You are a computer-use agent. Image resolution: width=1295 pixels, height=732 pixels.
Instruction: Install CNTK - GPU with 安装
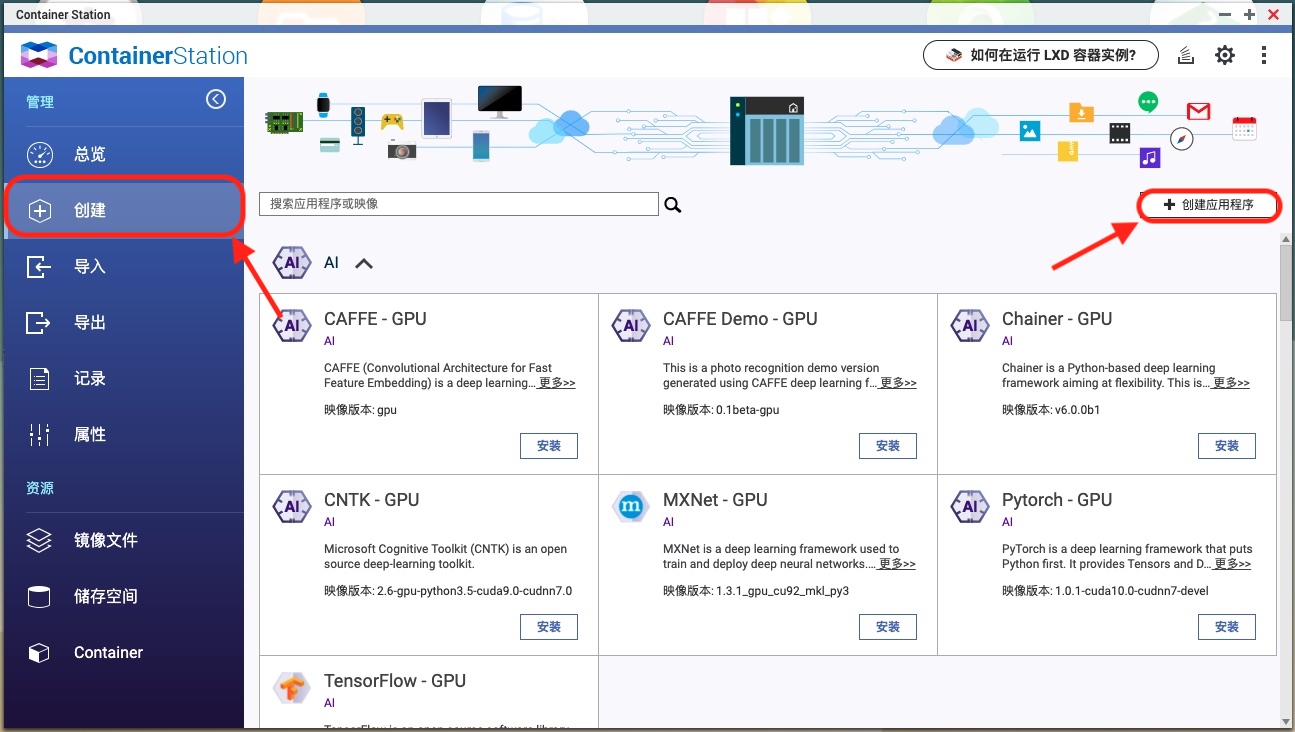[549, 627]
